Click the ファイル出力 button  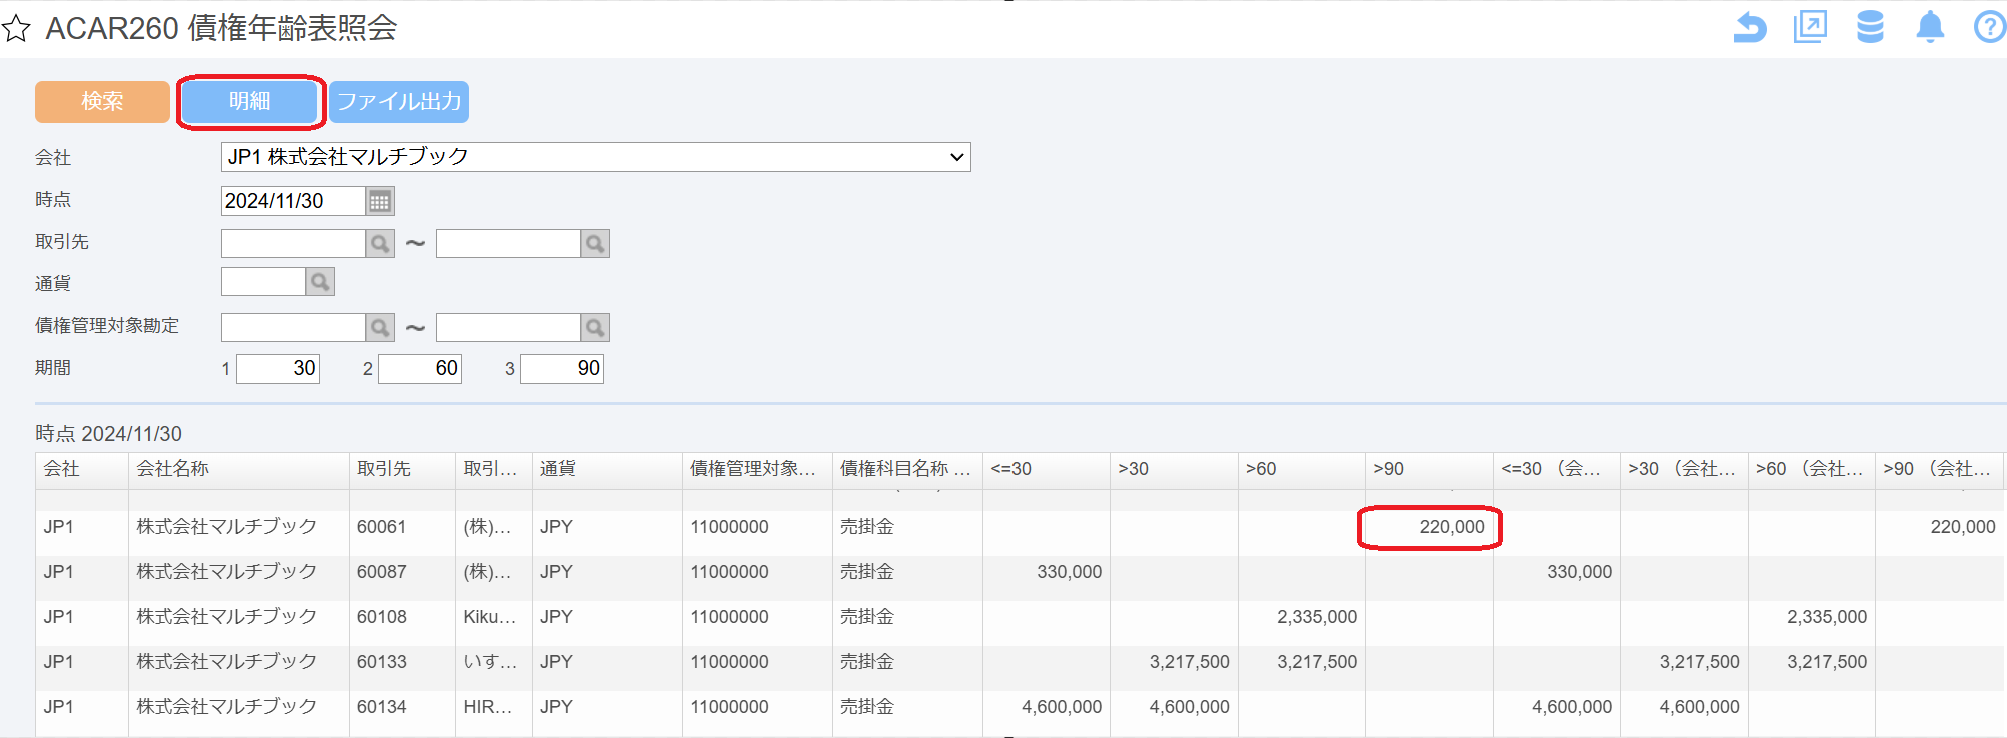(399, 101)
